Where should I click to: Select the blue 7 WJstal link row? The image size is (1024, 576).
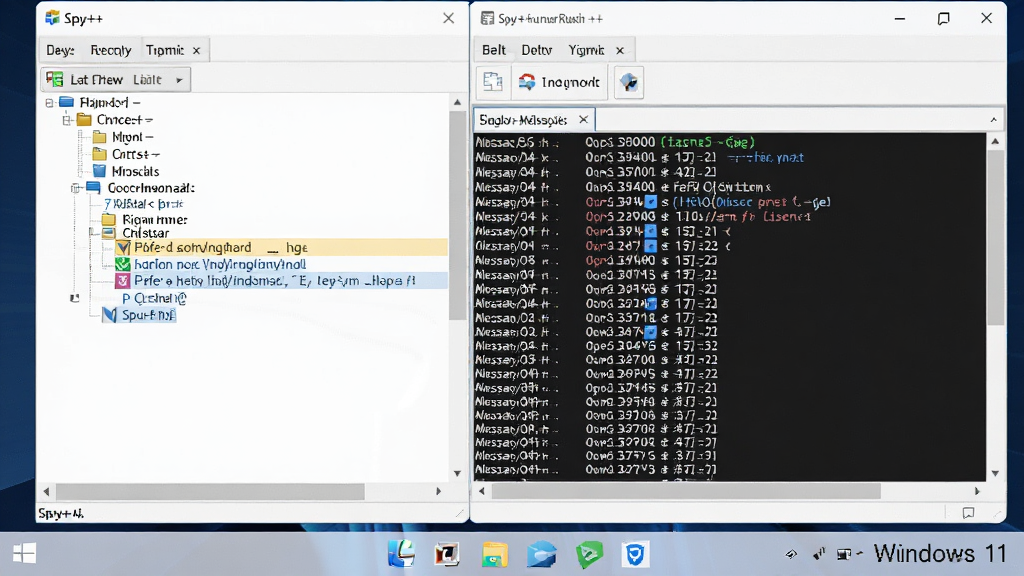[144, 204]
